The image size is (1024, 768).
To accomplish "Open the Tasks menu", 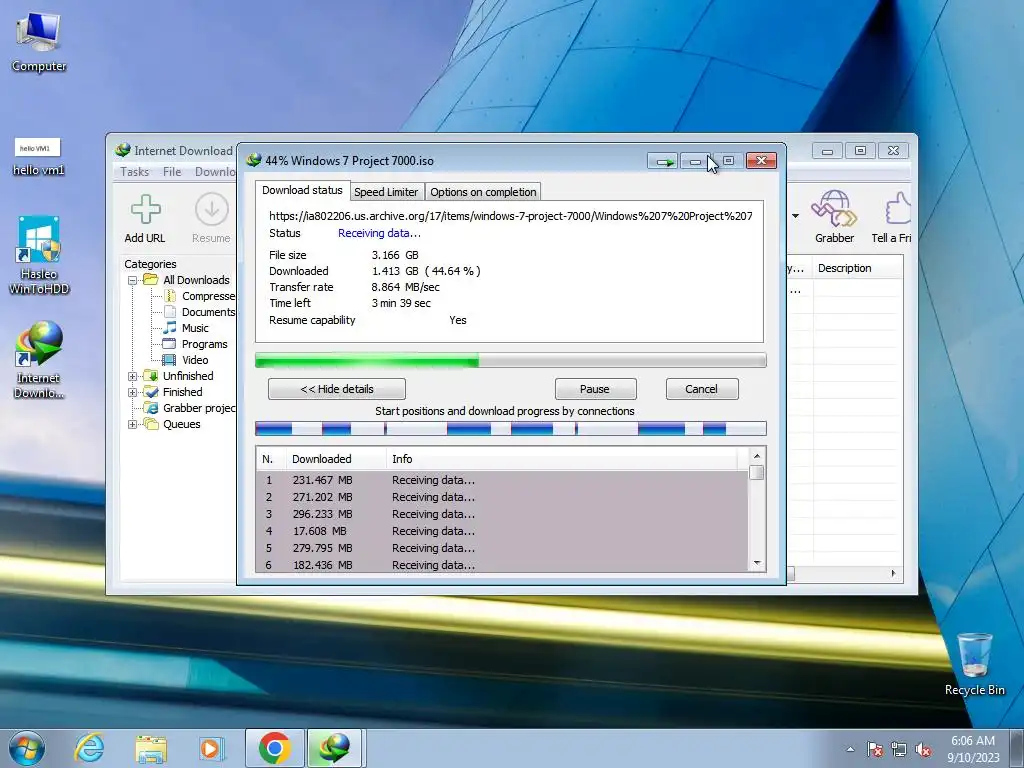I will (135, 172).
